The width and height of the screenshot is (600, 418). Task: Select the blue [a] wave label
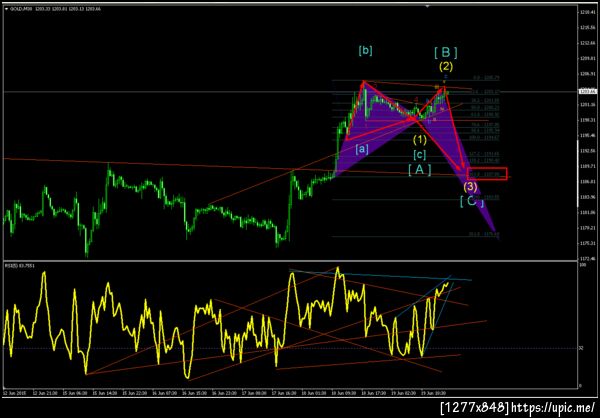tap(362, 149)
